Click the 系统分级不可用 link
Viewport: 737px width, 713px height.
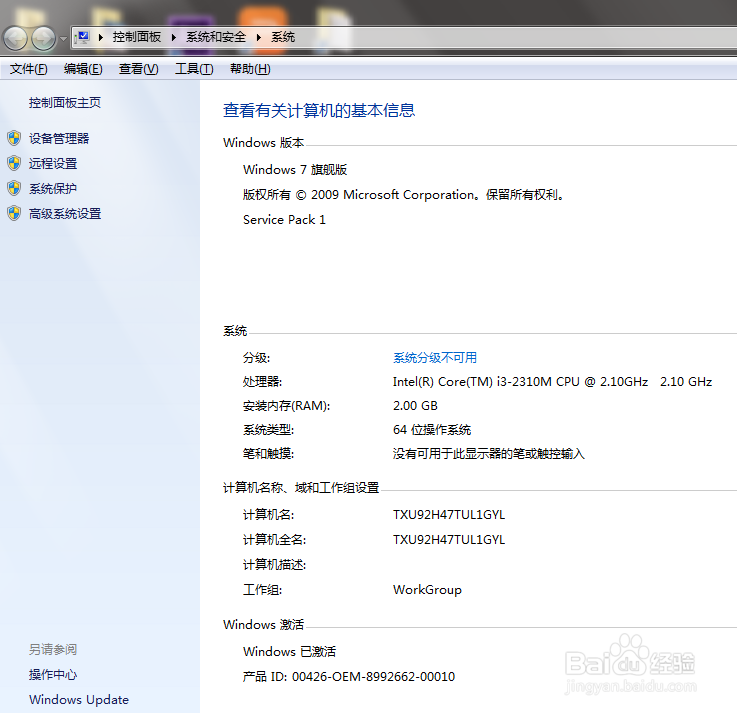[435, 358]
